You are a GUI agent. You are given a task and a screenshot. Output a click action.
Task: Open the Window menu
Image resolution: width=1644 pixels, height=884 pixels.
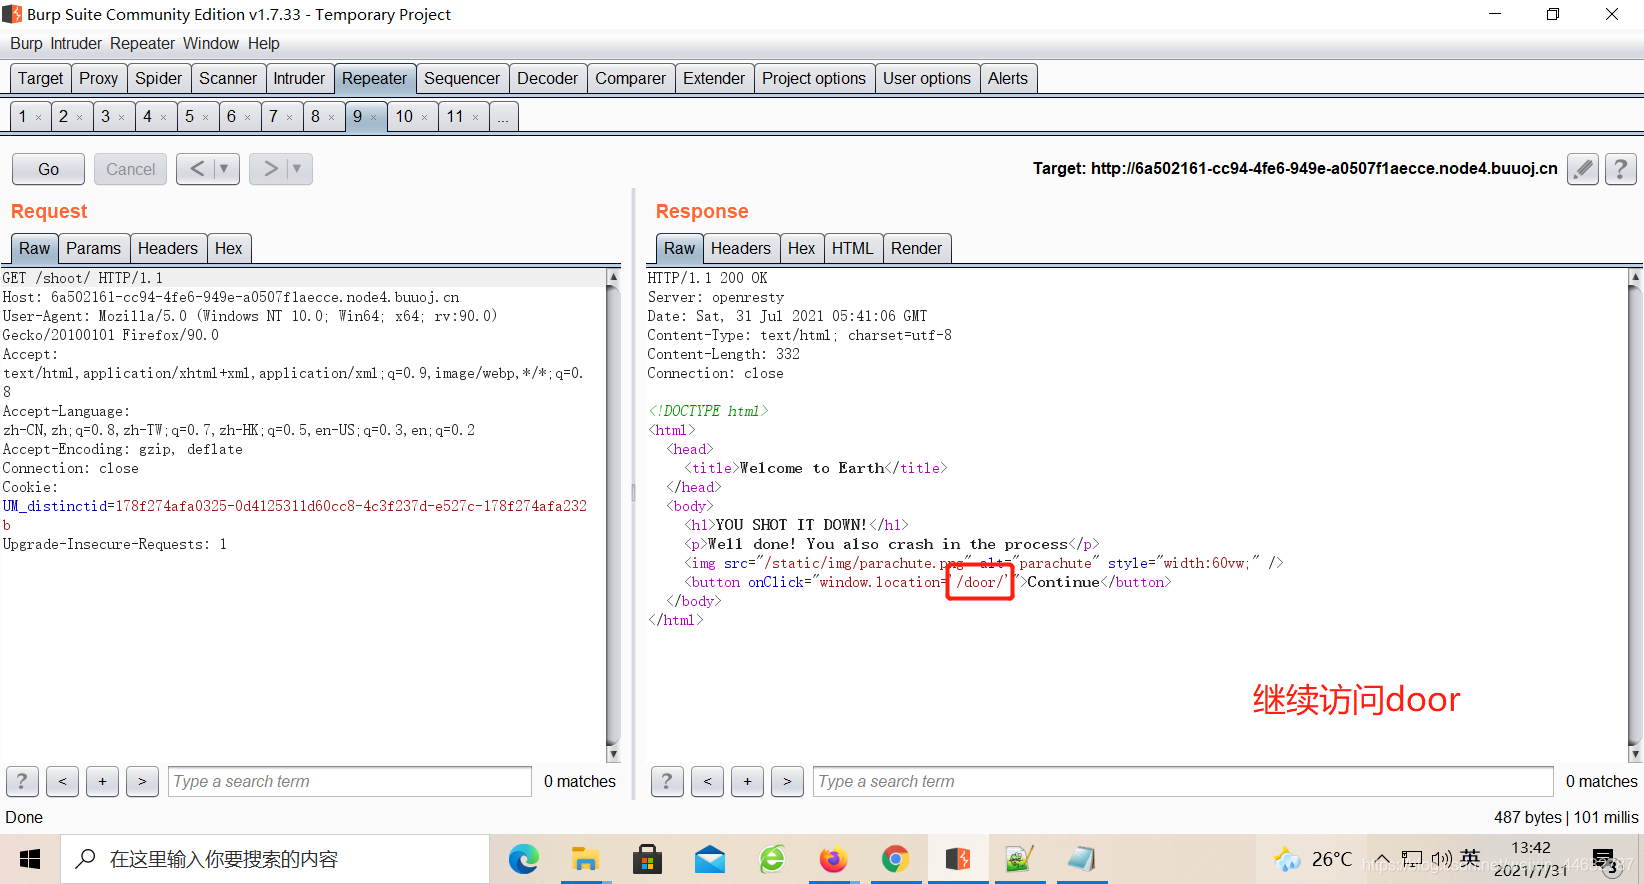[x=211, y=44]
